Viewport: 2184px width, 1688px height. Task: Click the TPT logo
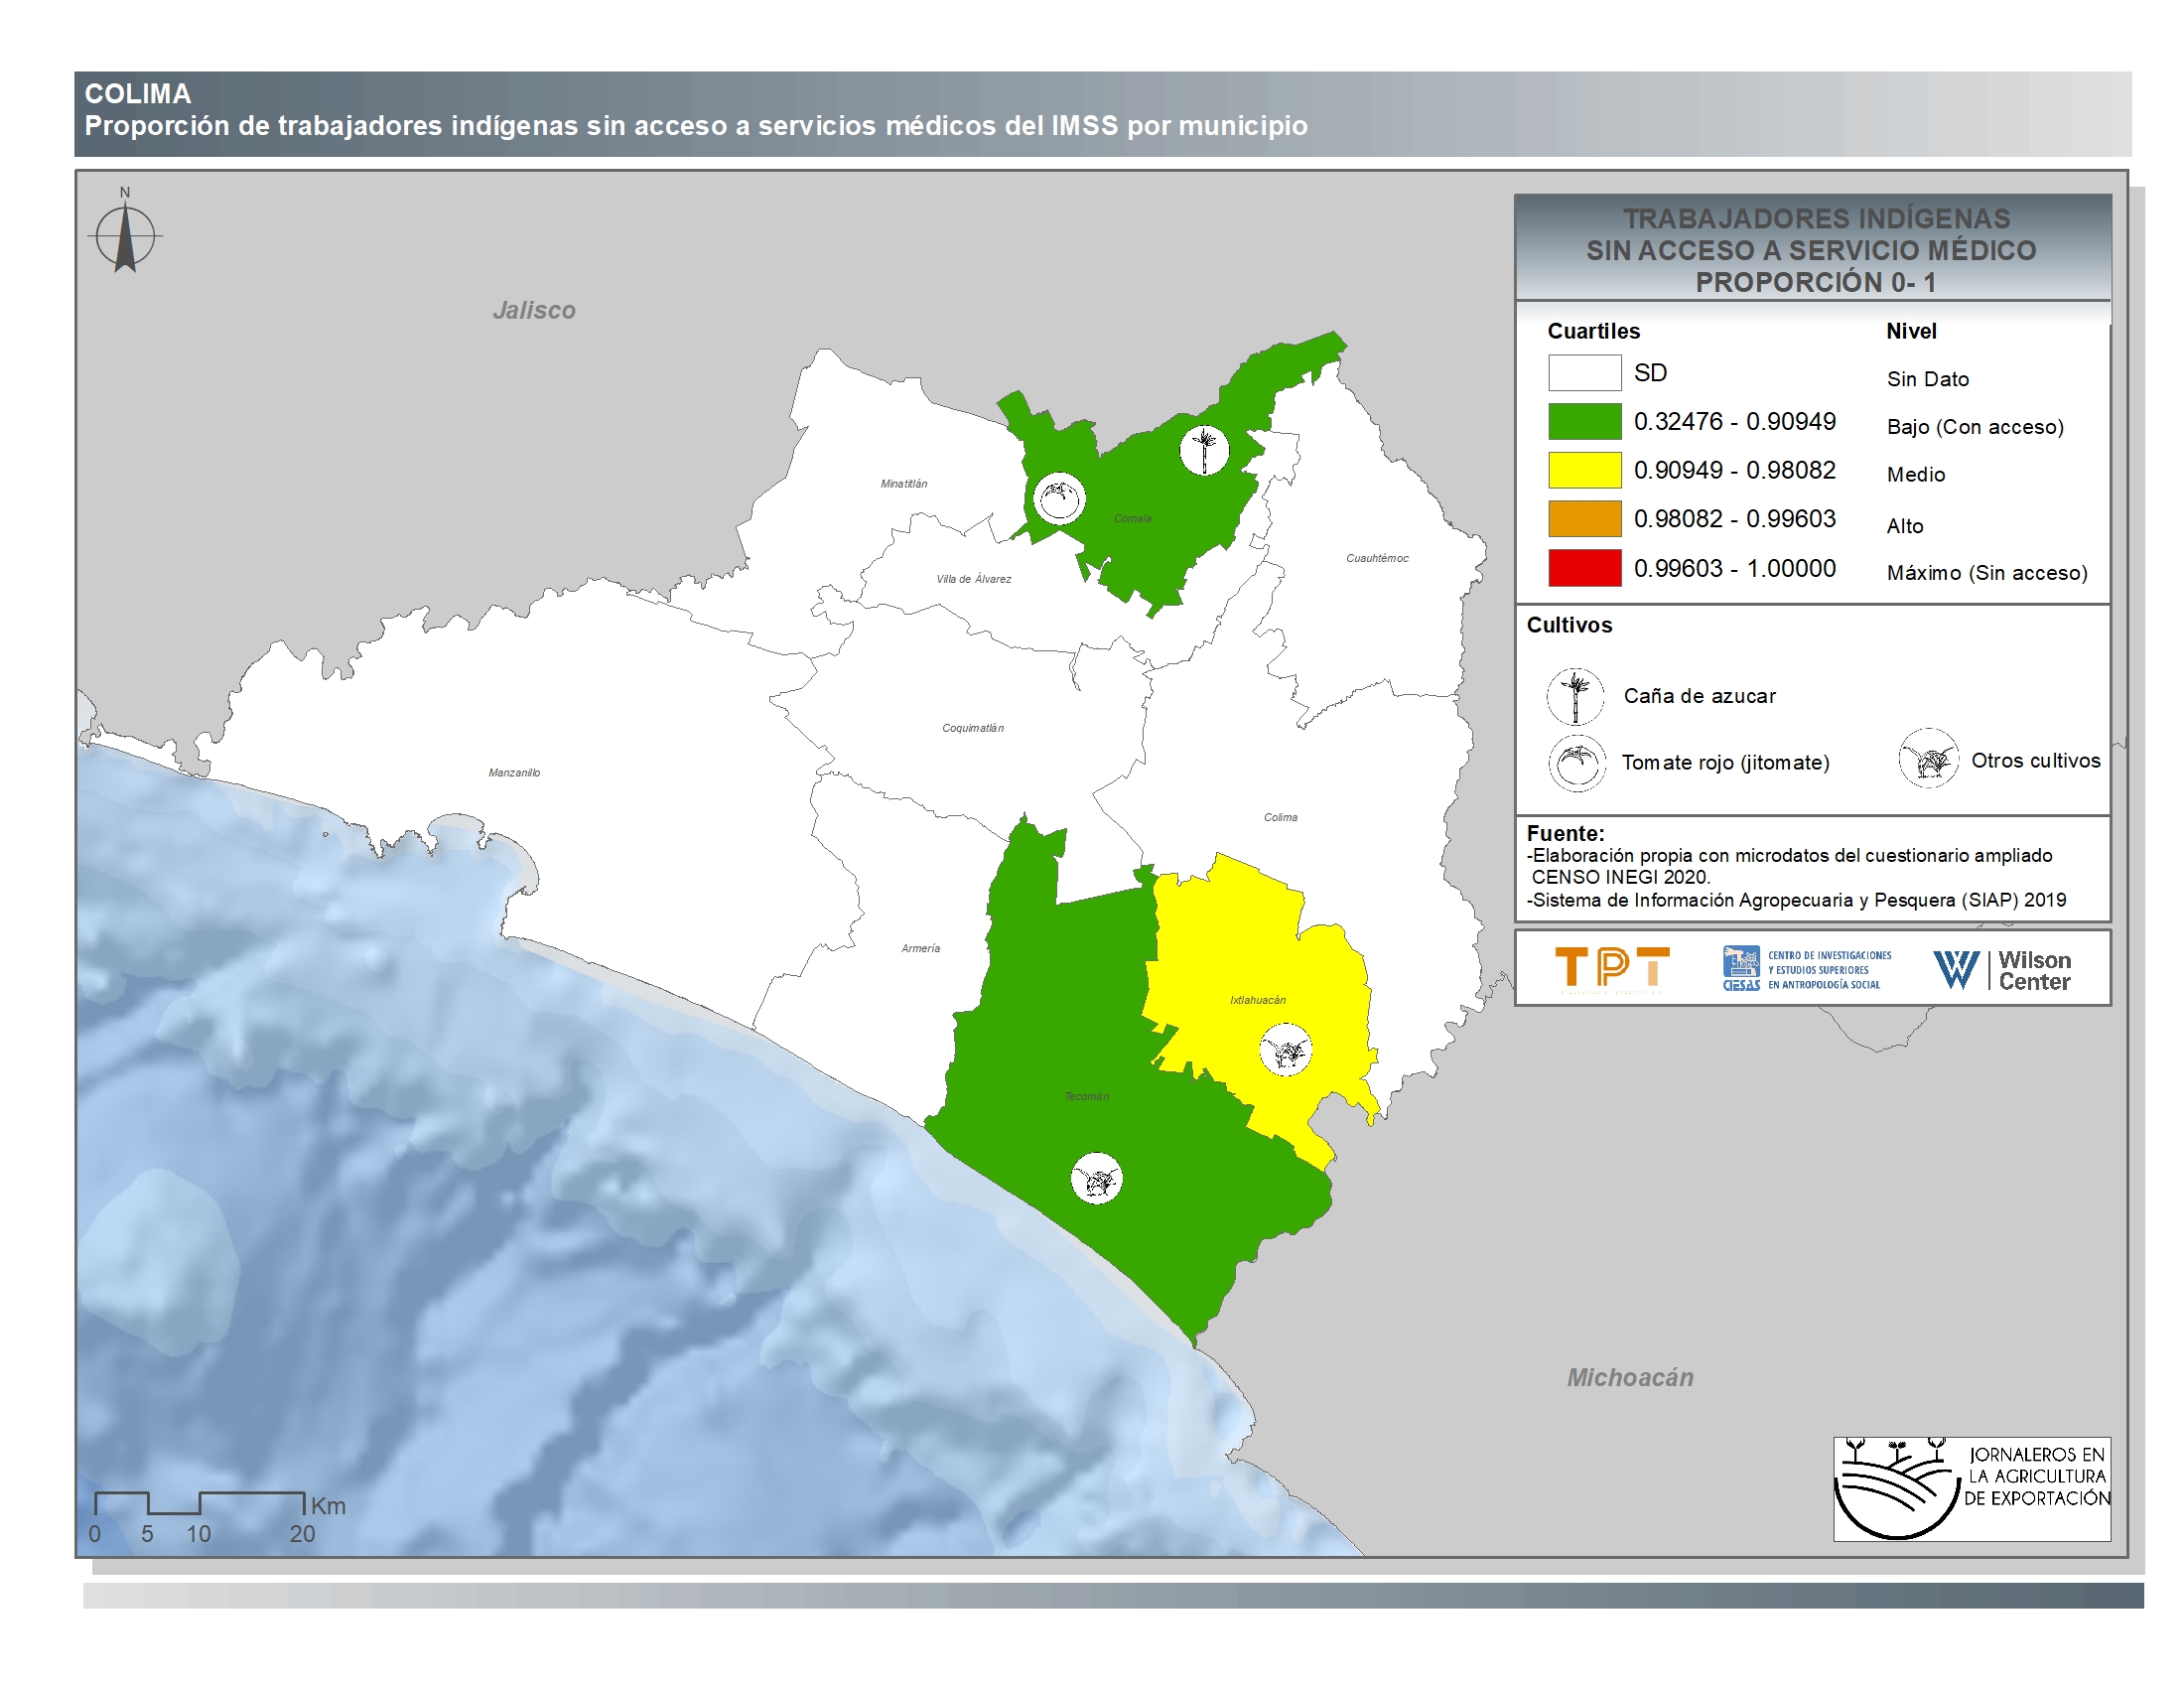1612,968
